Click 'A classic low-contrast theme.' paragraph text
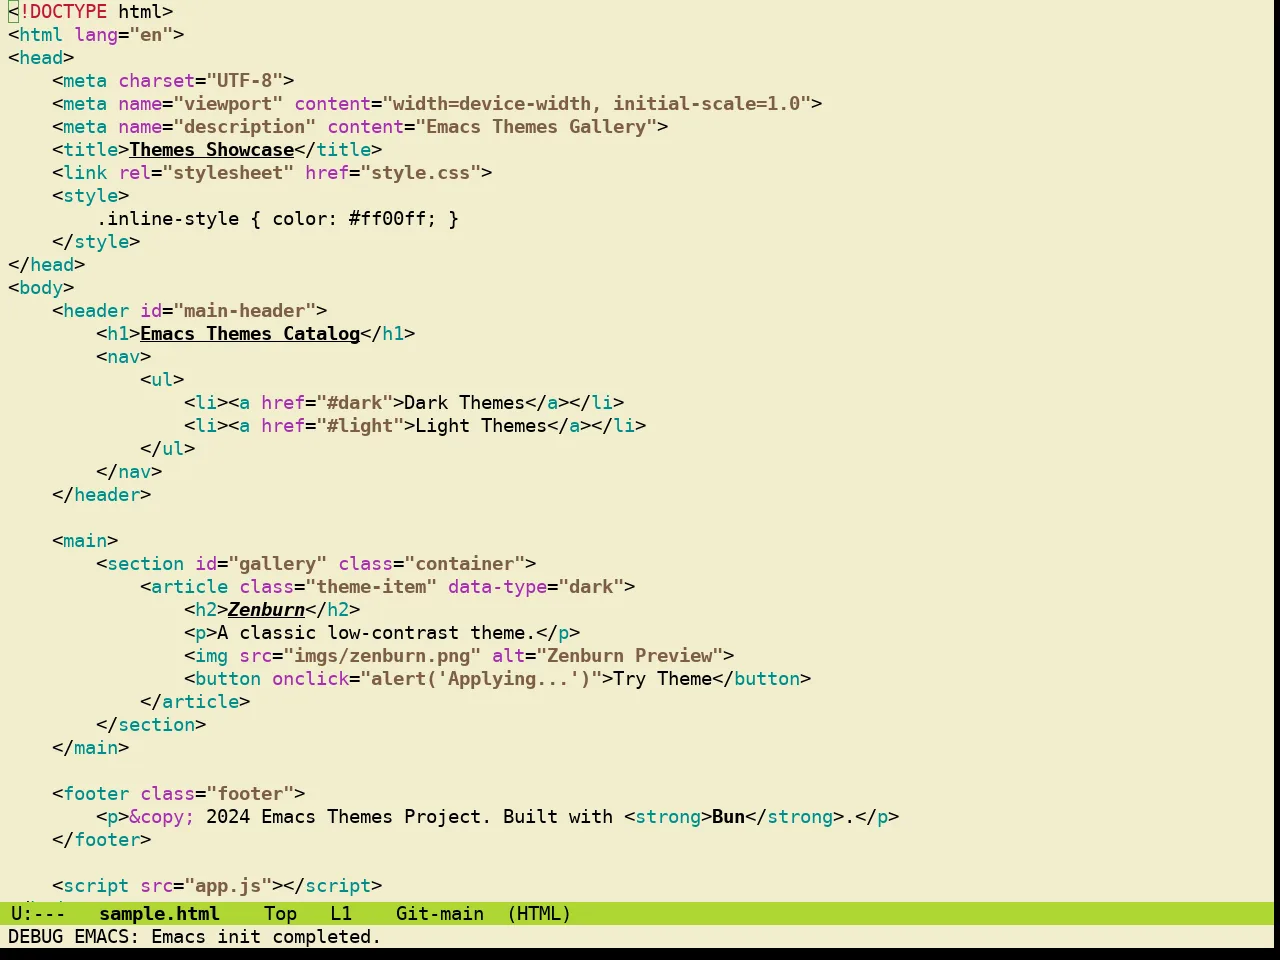Screen dimensions: 1280x960 376,633
